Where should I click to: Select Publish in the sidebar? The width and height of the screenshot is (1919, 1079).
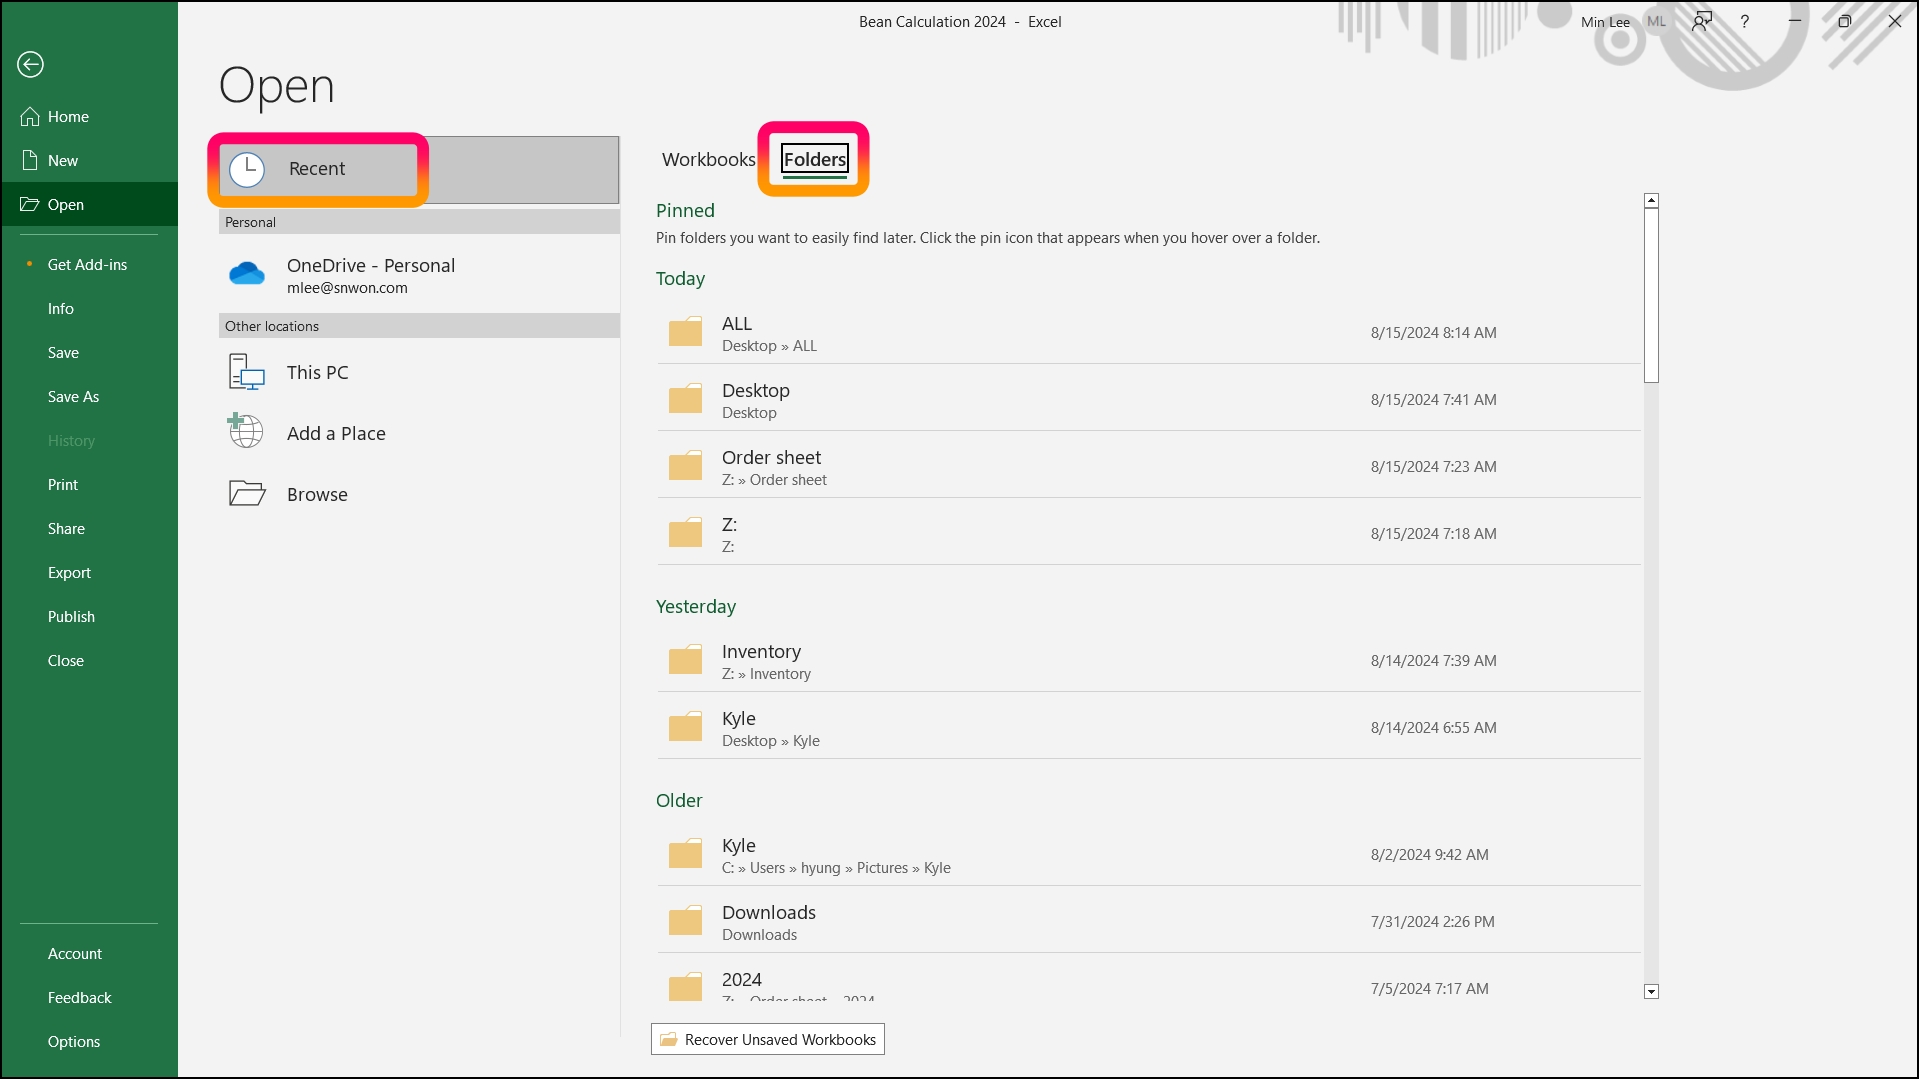[x=90, y=617]
